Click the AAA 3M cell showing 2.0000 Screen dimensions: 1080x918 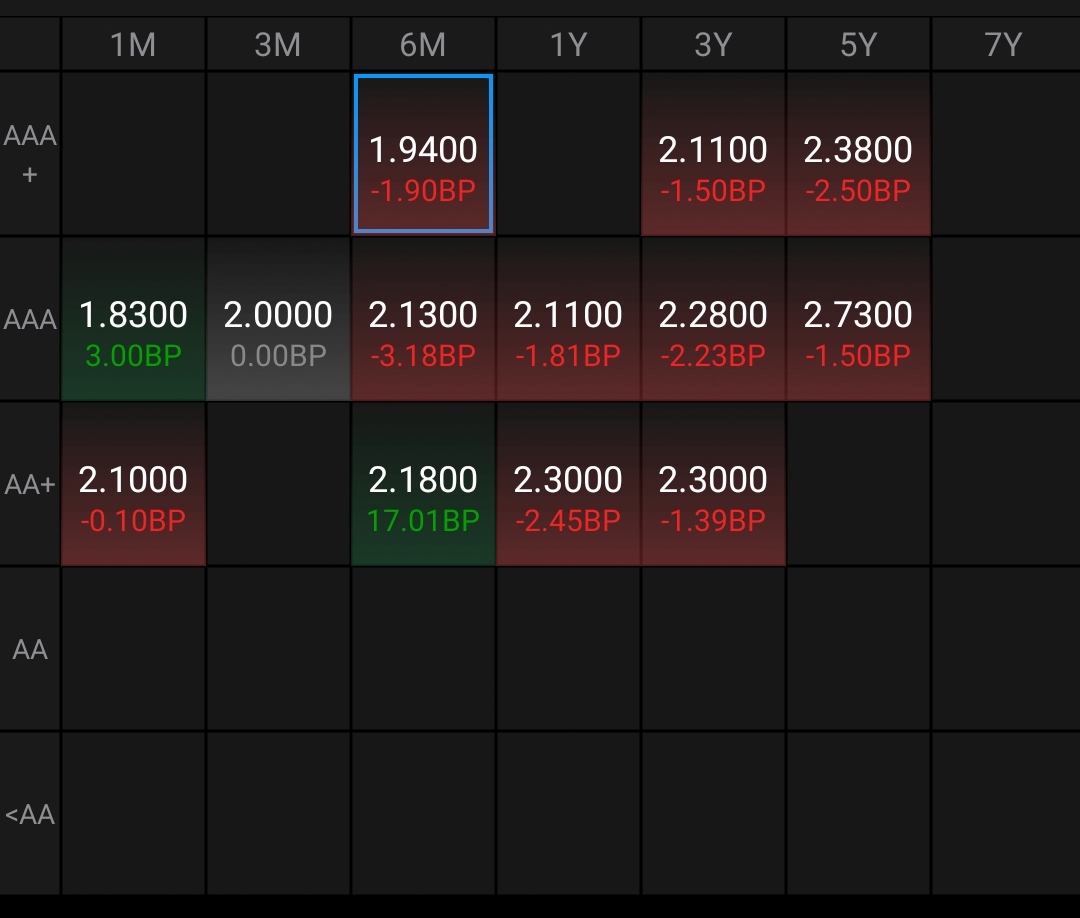point(278,320)
